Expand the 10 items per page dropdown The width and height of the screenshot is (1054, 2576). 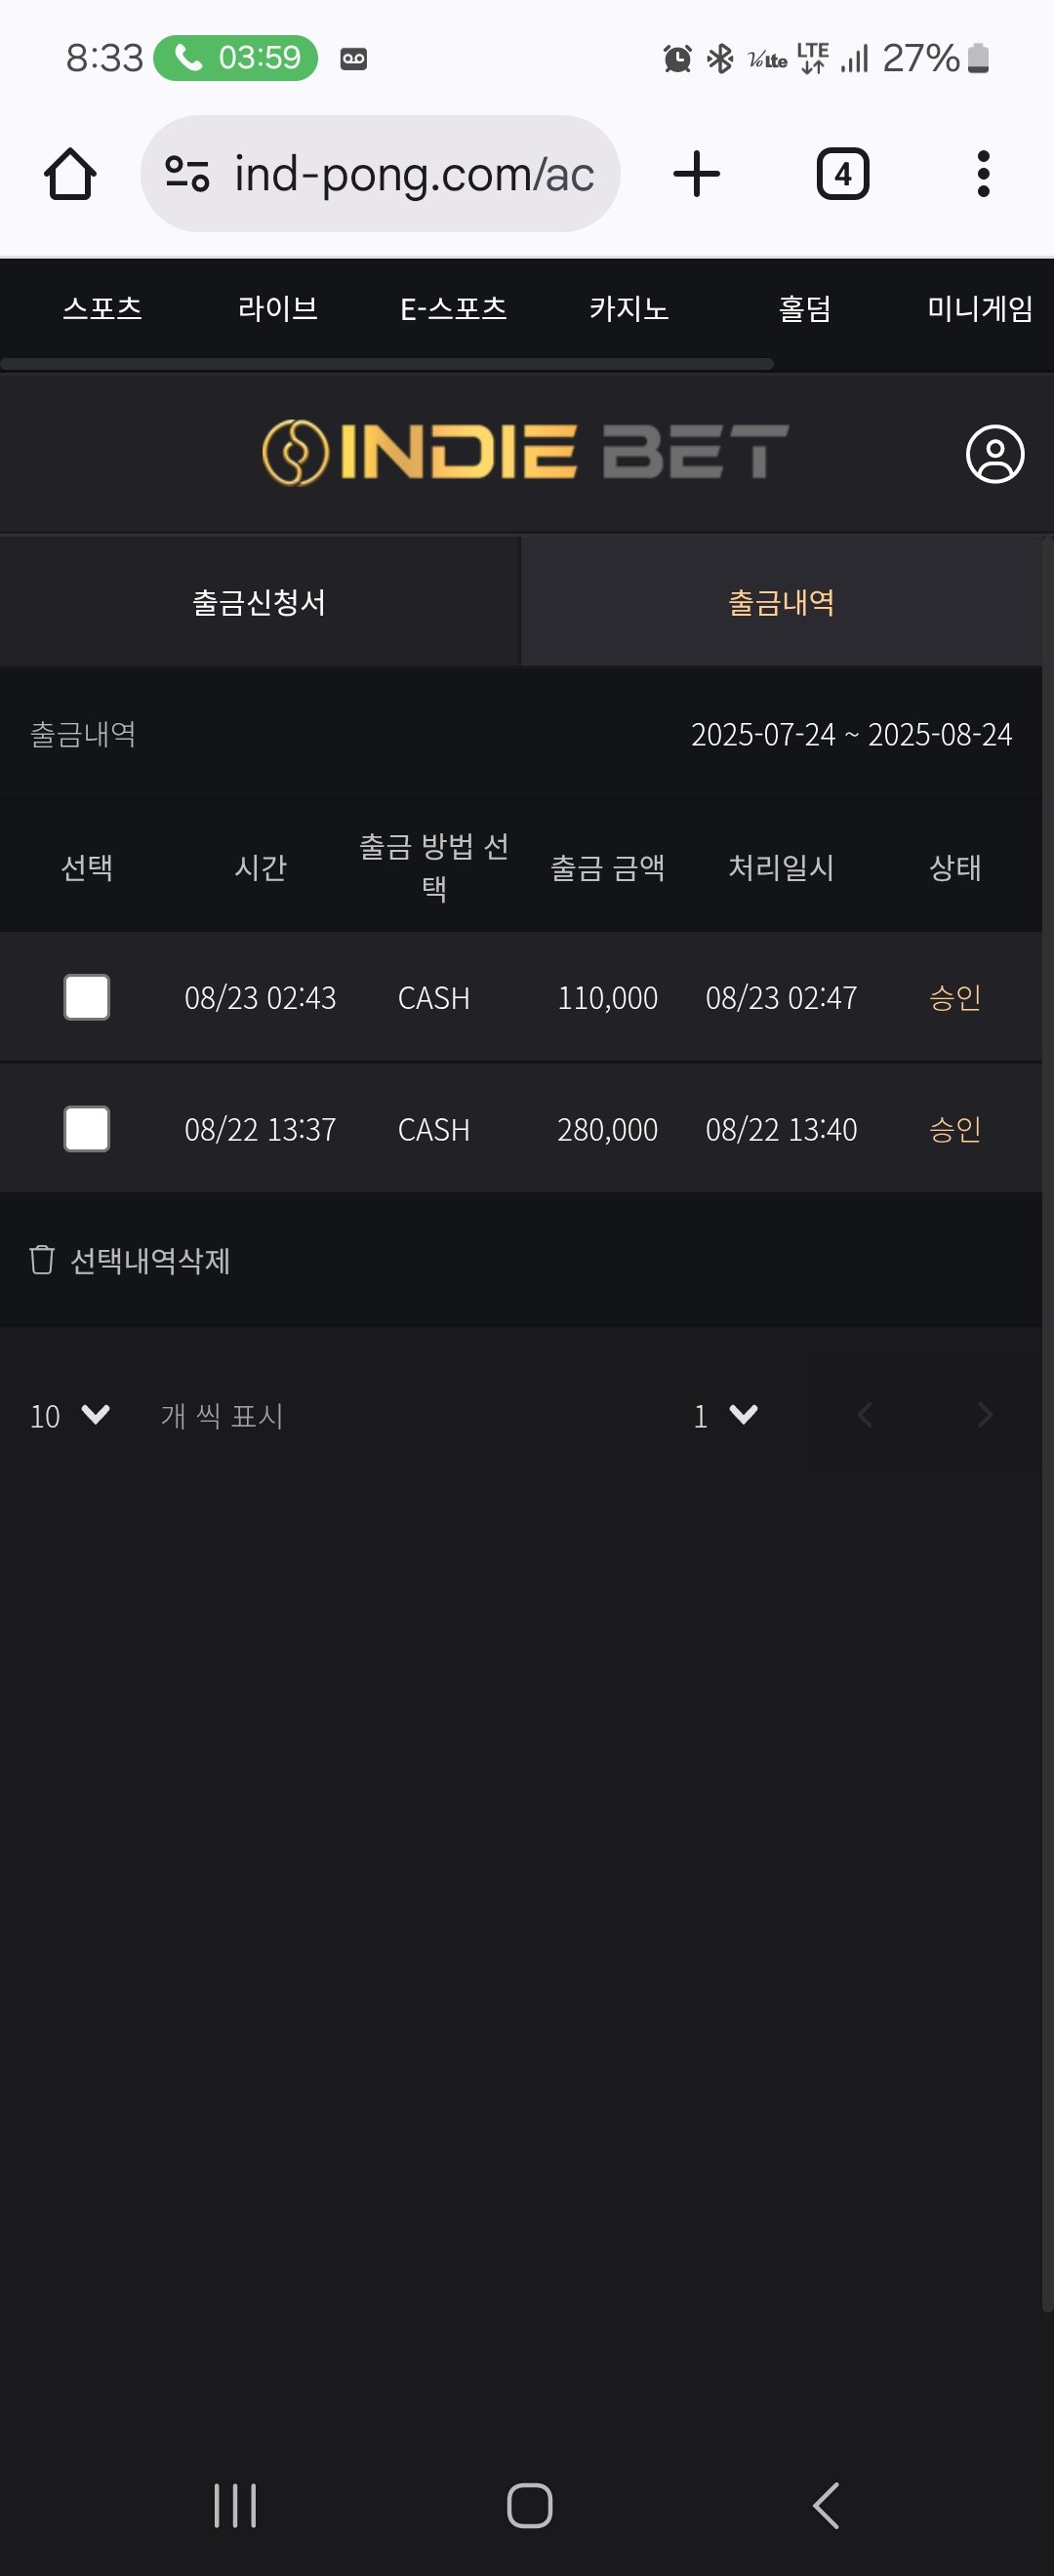(x=70, y=1415)
